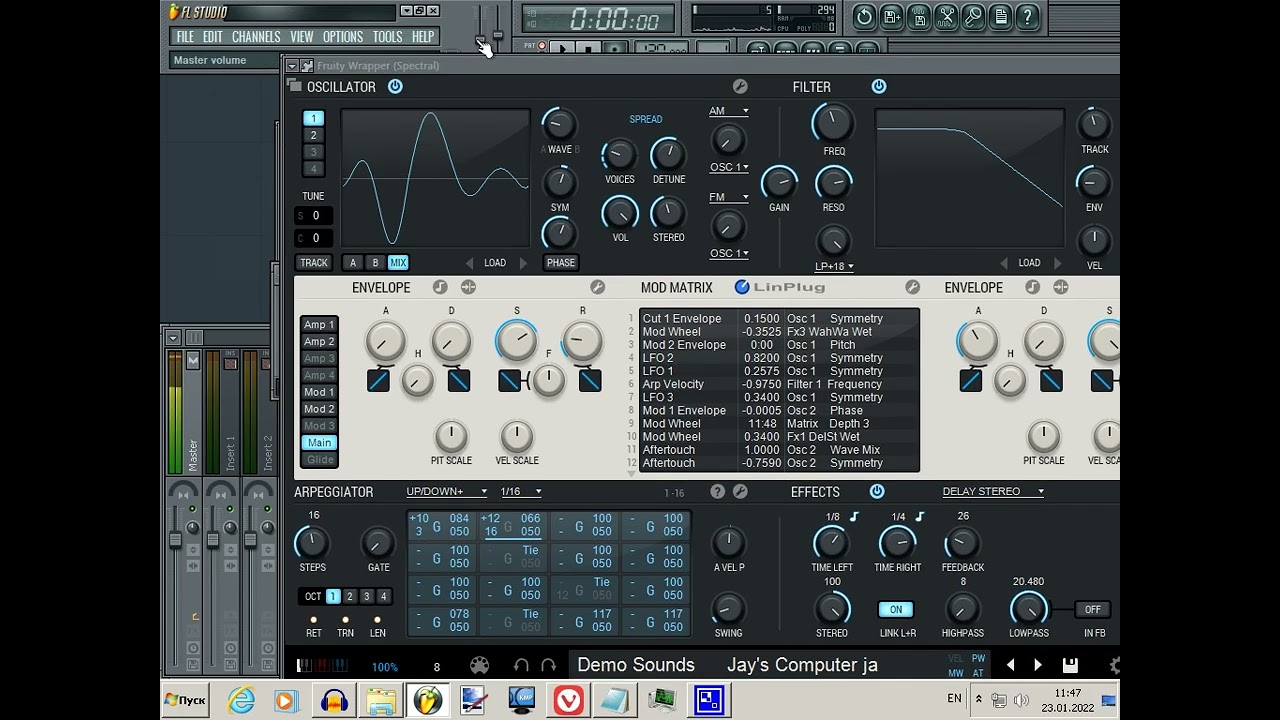
Task: Toggle the Filter section power button
Action: coord(878,87)
